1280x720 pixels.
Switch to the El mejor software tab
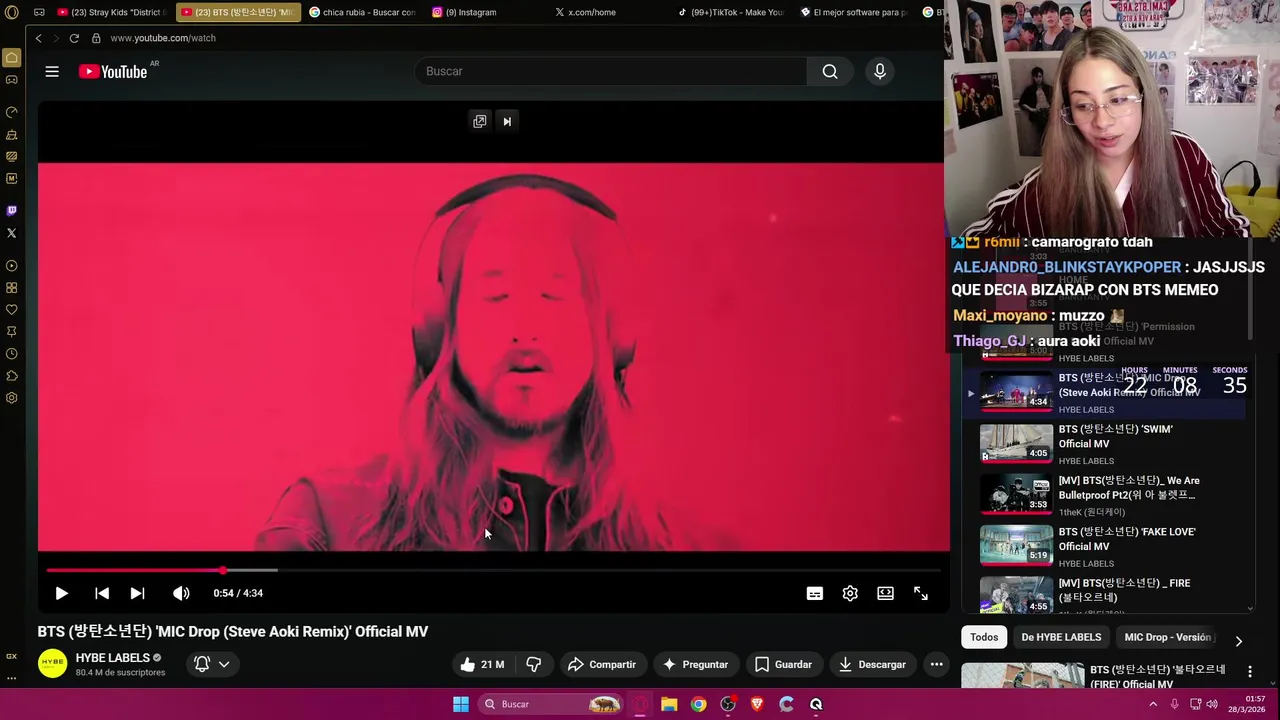[855, 12]
